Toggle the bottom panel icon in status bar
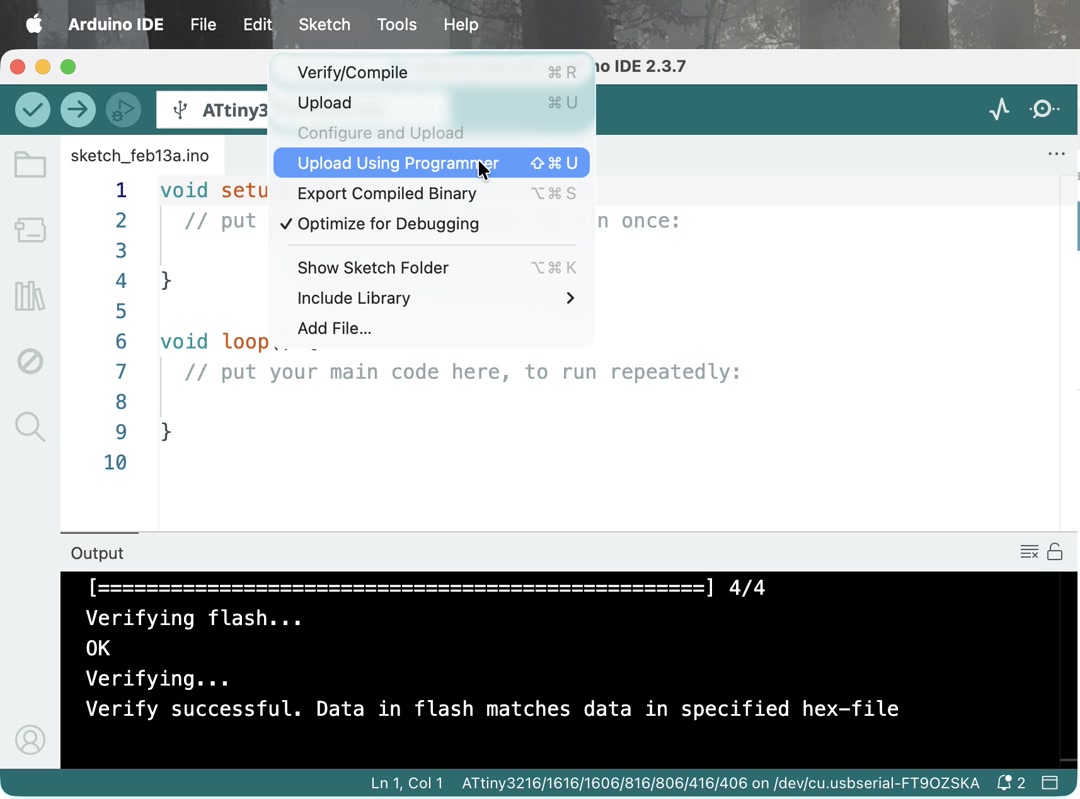This screenshot has width=1080, height=799. tap(1050, 783)
